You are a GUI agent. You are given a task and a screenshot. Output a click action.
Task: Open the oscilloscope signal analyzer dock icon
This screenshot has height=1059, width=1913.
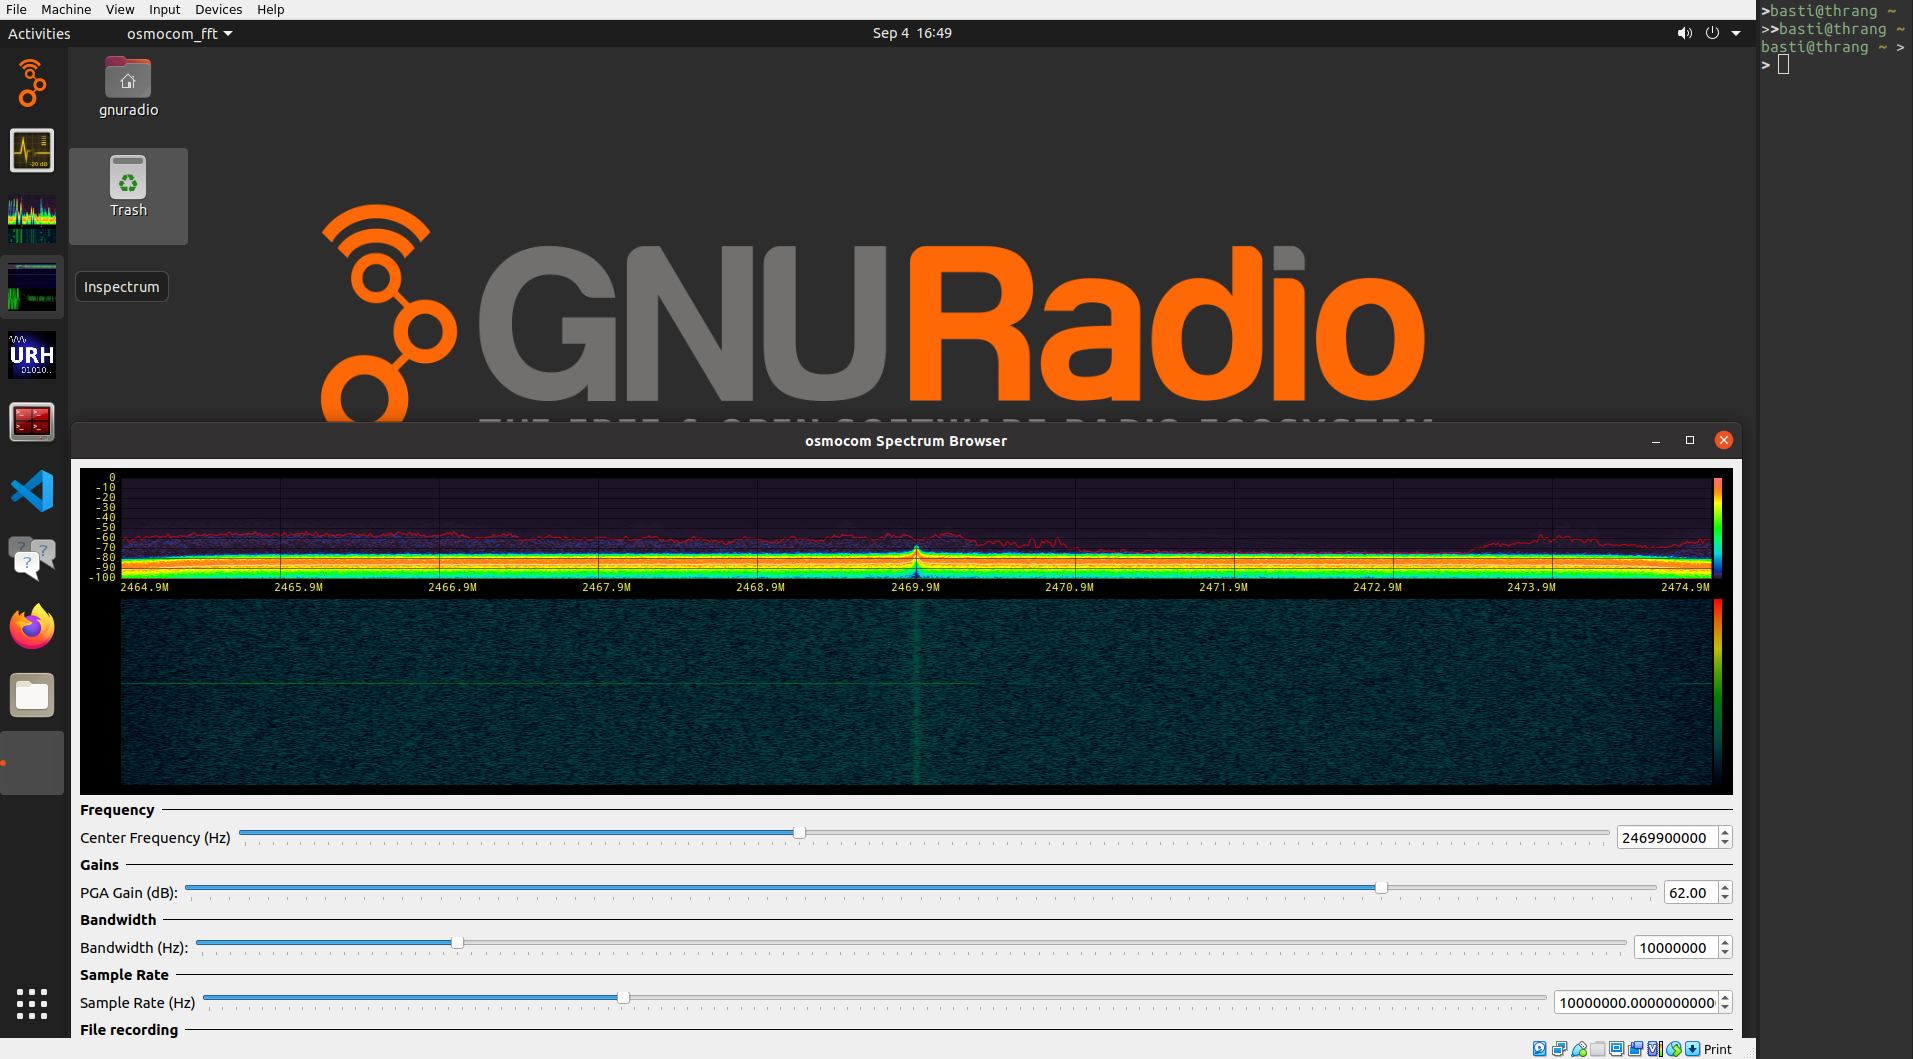point(32,150)
